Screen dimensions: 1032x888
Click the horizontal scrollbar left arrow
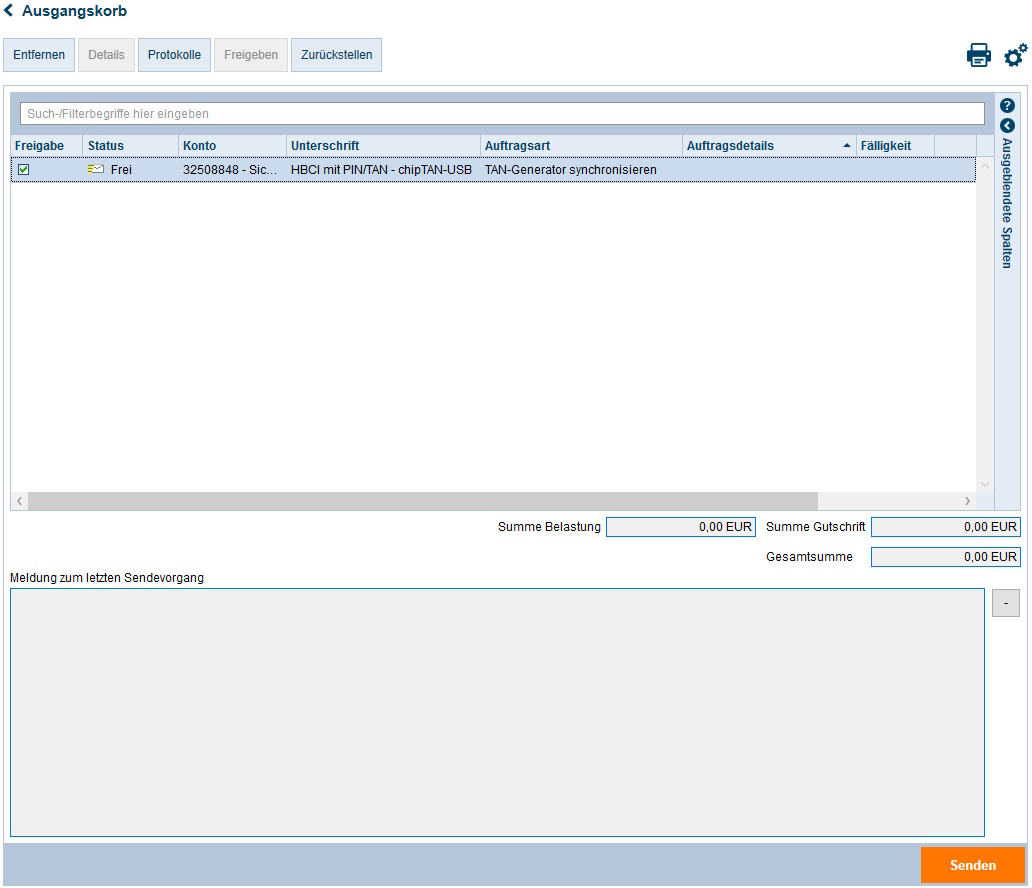pyautogui.click(x=20, y=501)
